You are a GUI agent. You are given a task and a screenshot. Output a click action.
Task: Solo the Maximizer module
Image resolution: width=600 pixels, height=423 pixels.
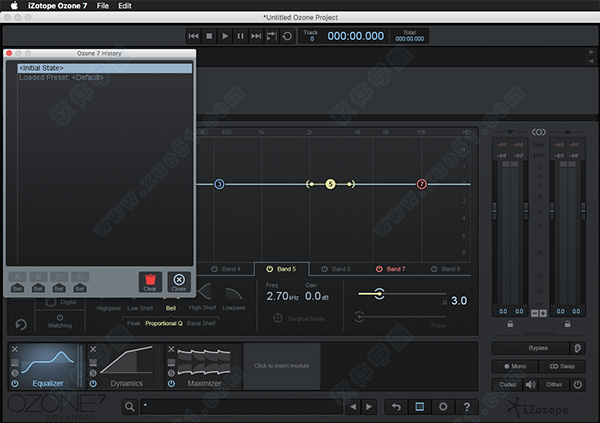[171, 373]
